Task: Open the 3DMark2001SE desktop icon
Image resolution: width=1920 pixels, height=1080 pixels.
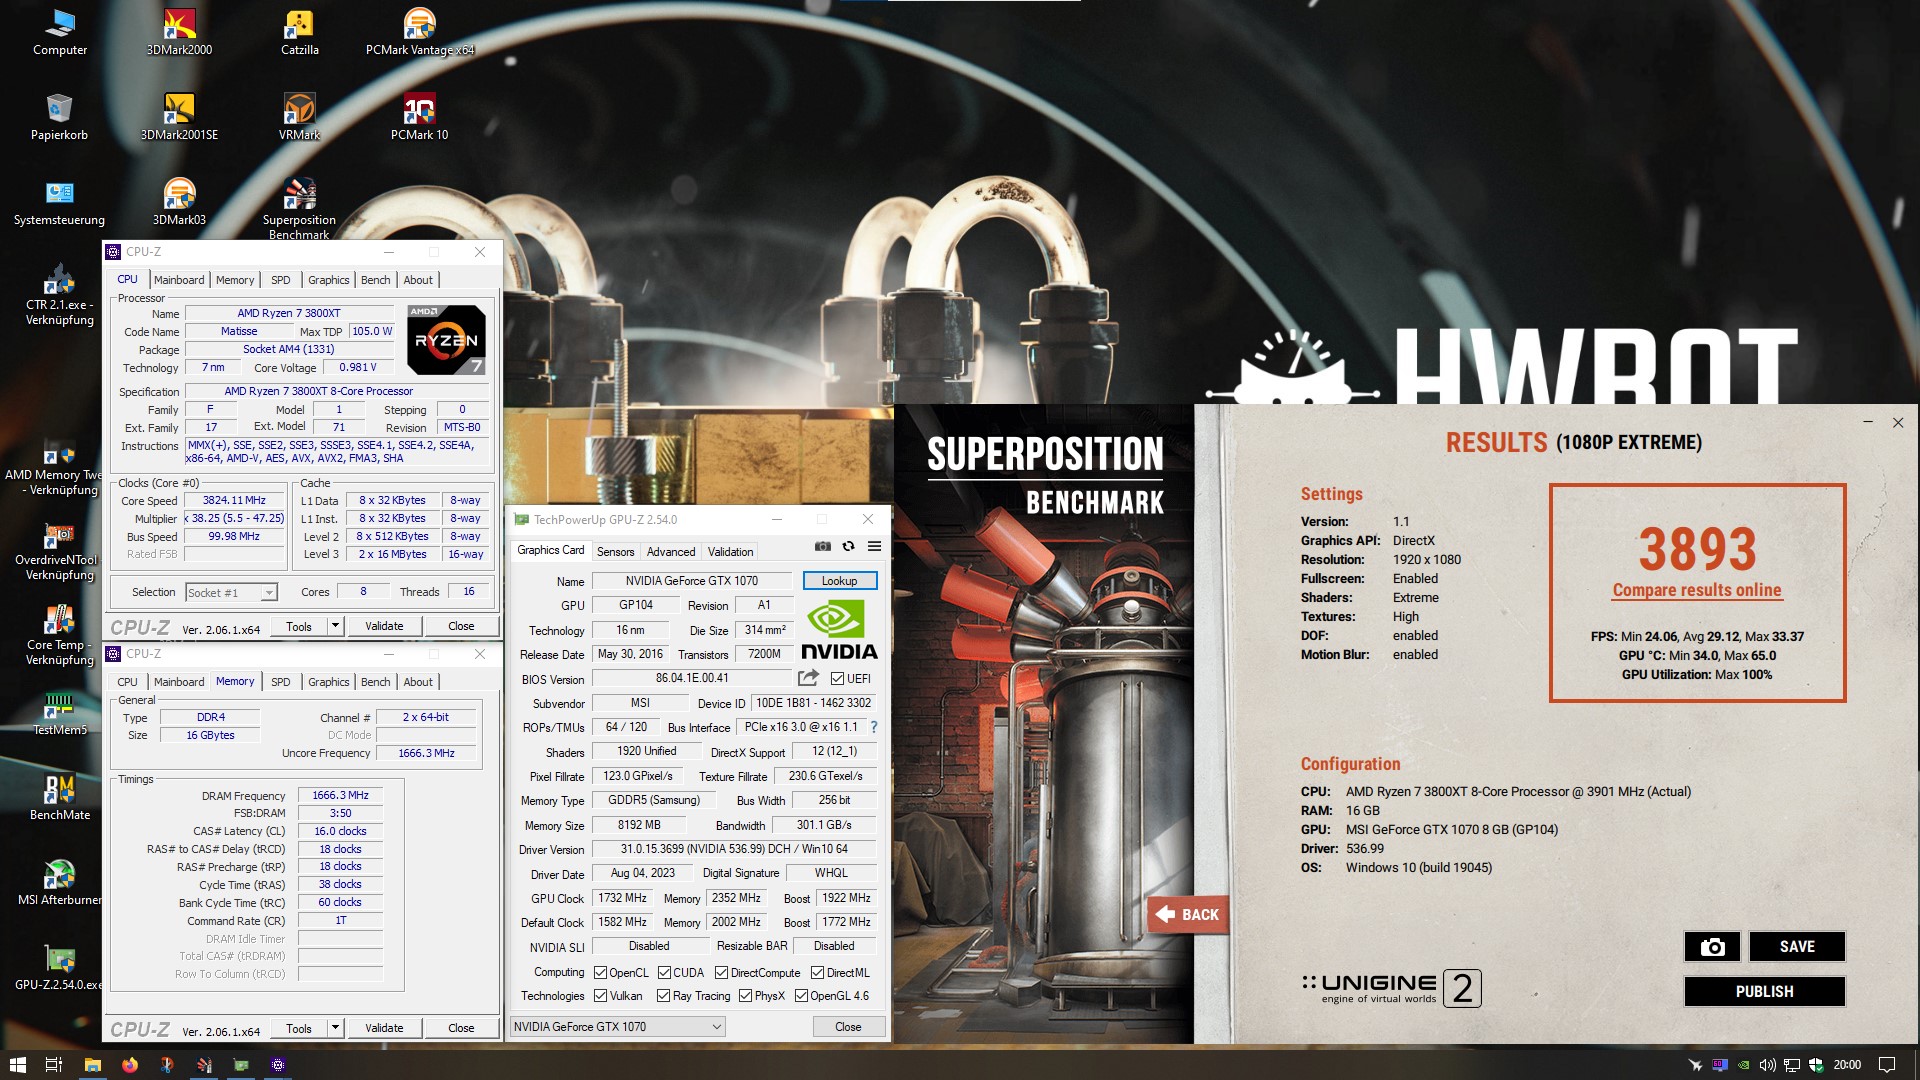Action: 179,116
